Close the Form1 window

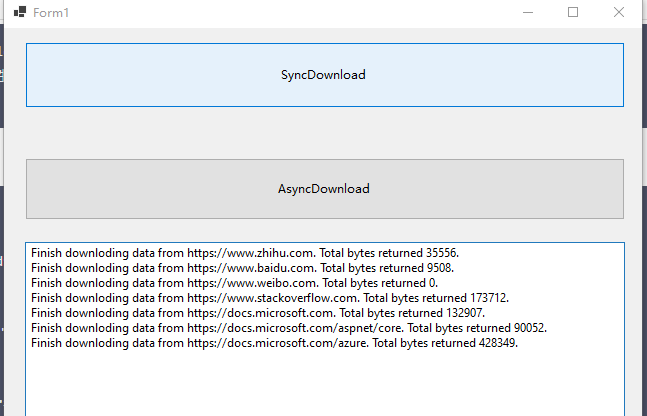coord(619,12)
